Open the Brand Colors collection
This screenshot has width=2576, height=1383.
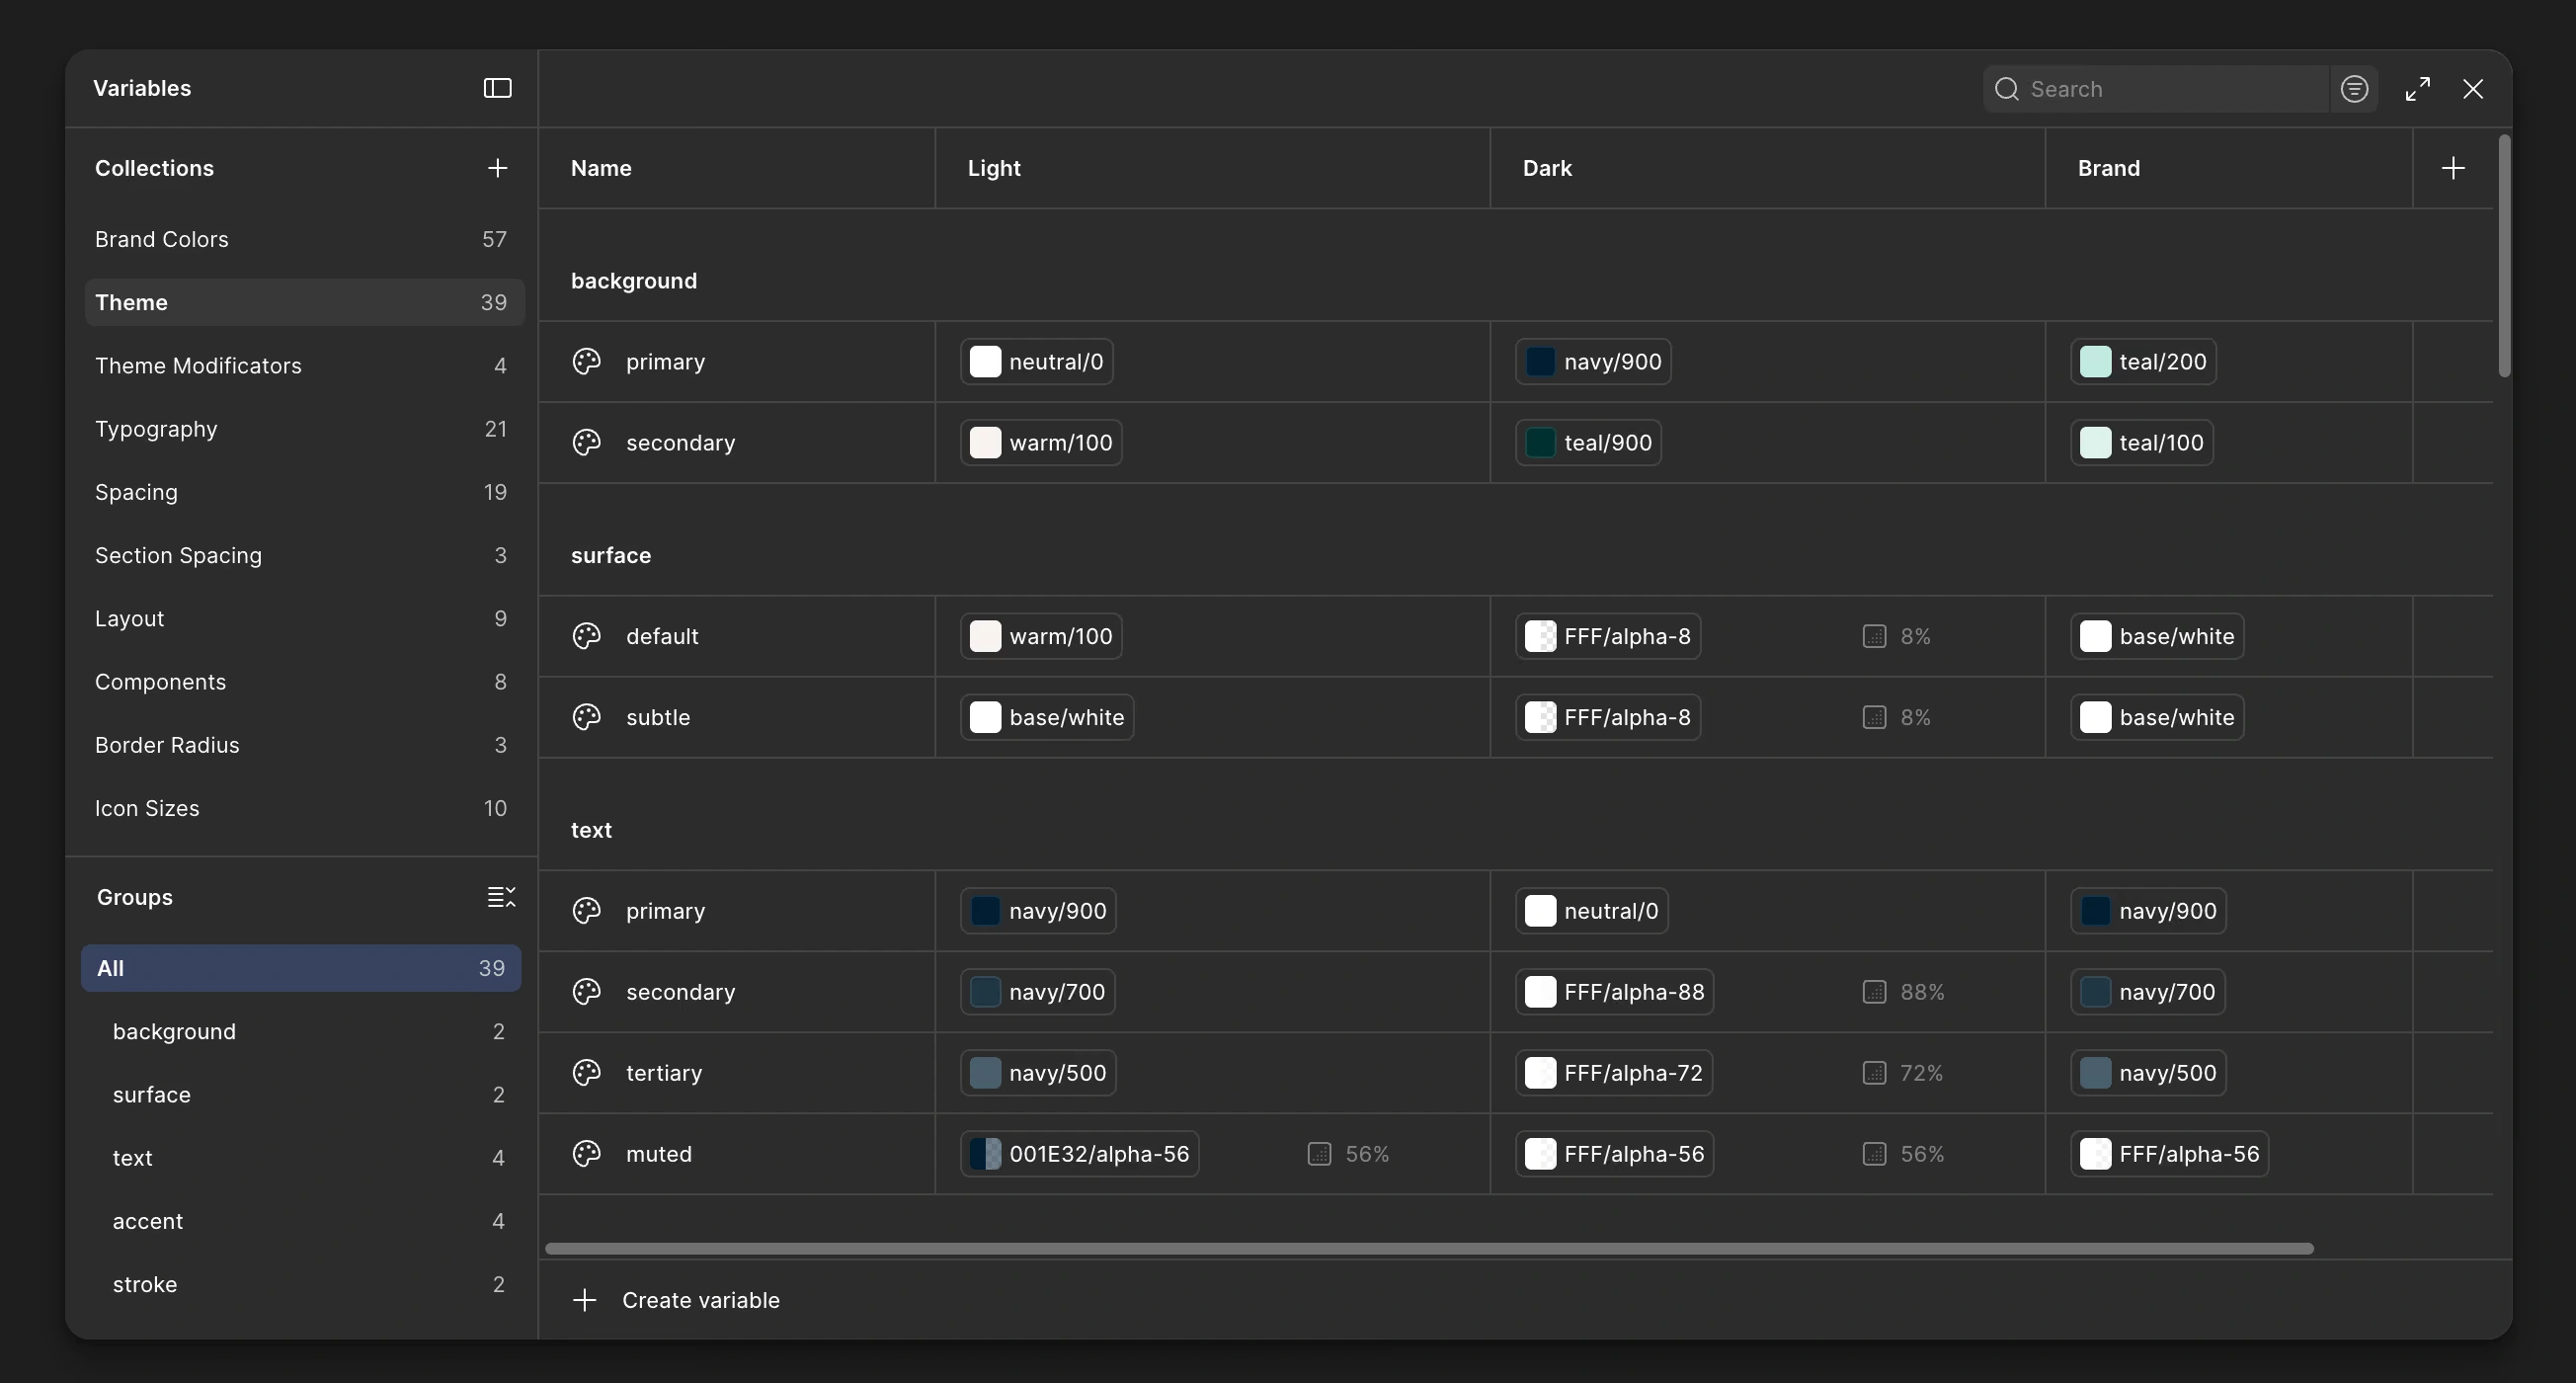click(304, 239)
